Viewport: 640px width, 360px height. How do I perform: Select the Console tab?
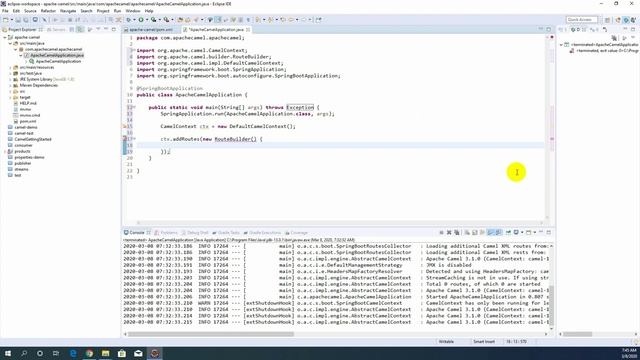tap(137, 233)
